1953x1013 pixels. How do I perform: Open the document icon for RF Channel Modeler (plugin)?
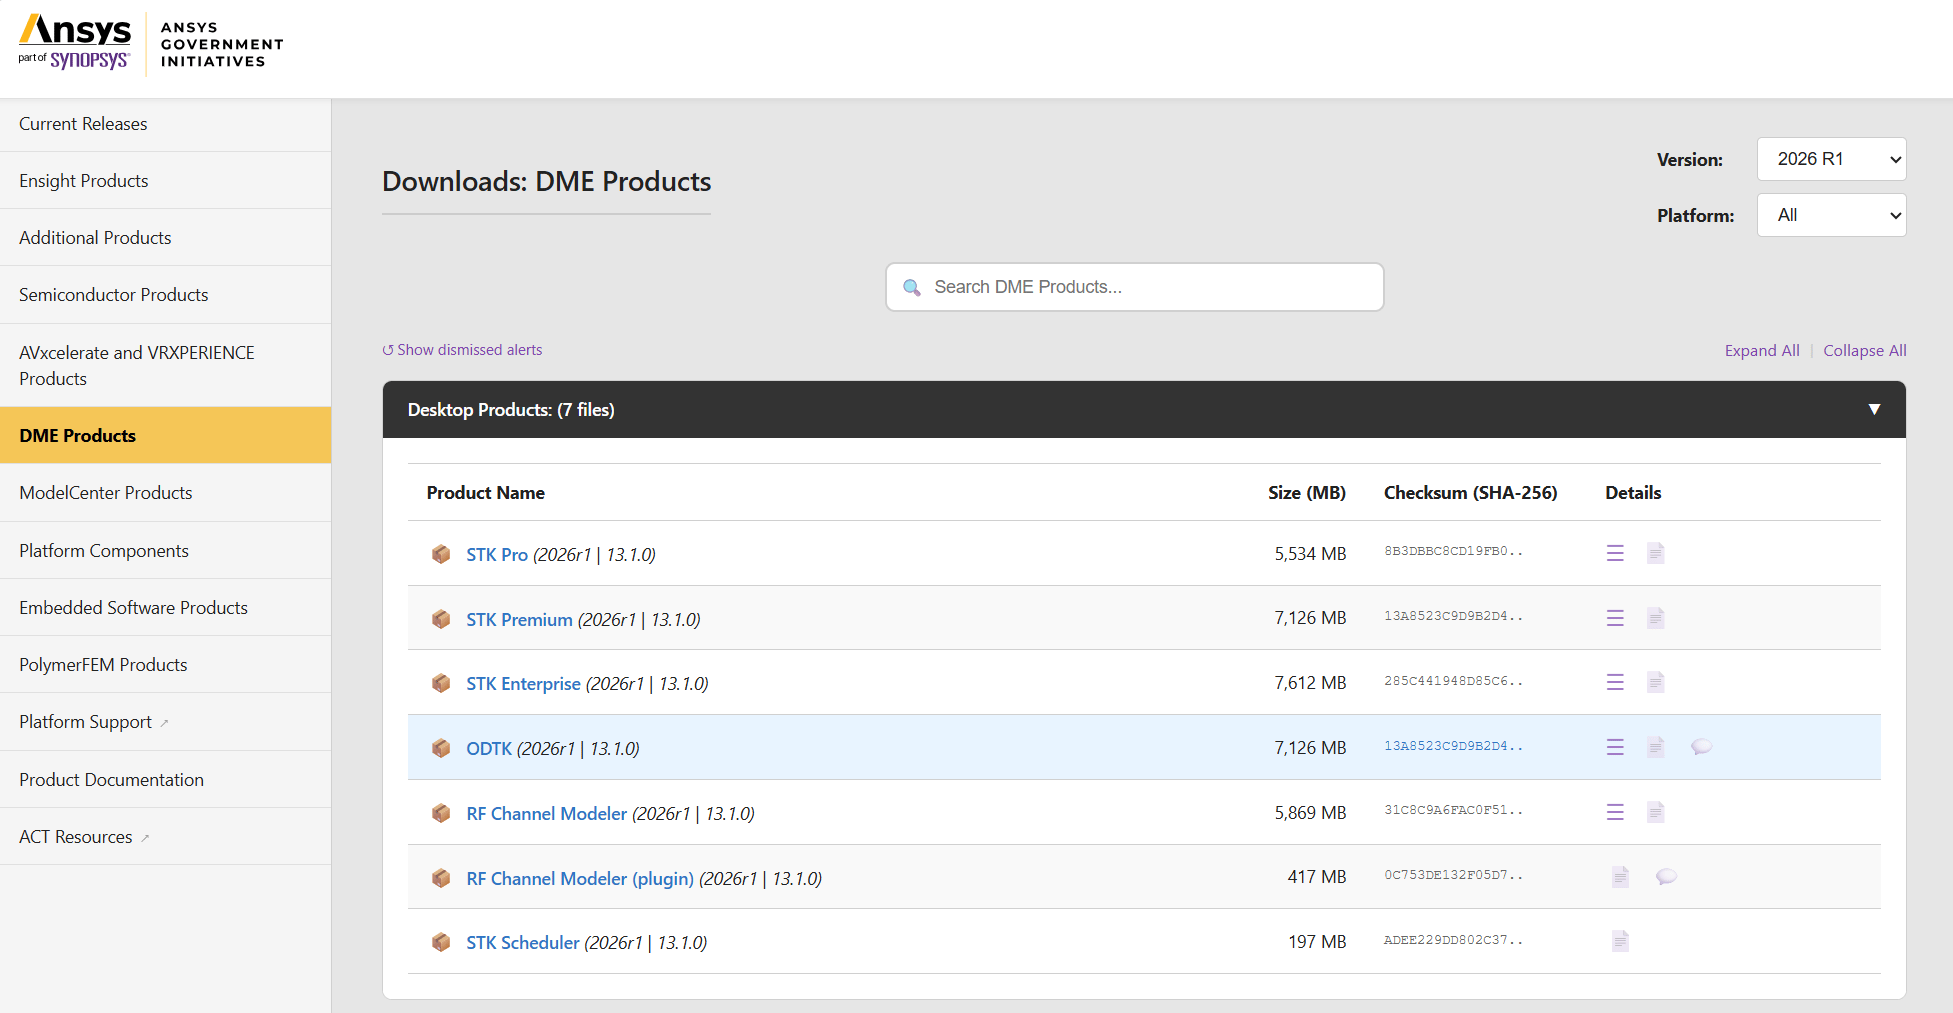(x=1621, y=877)
